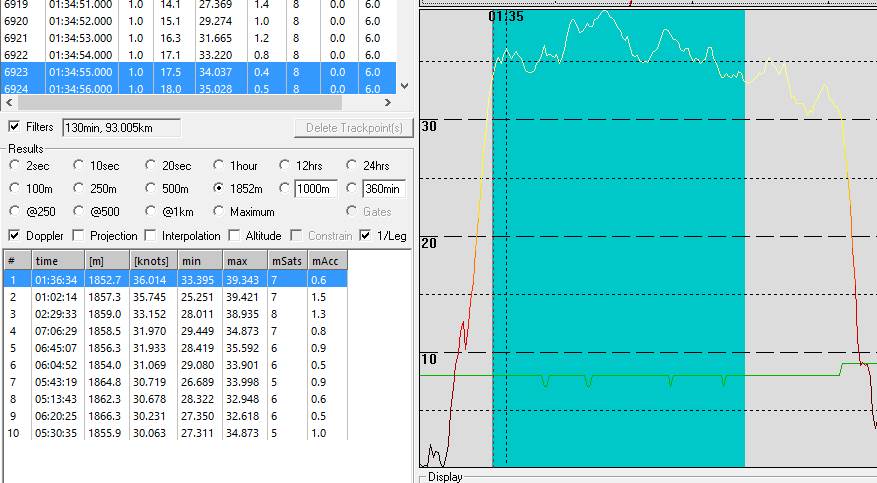Sort results by the [knots] column header
The height and width of the screenshot is (483, 877).
tap(153, 260)
